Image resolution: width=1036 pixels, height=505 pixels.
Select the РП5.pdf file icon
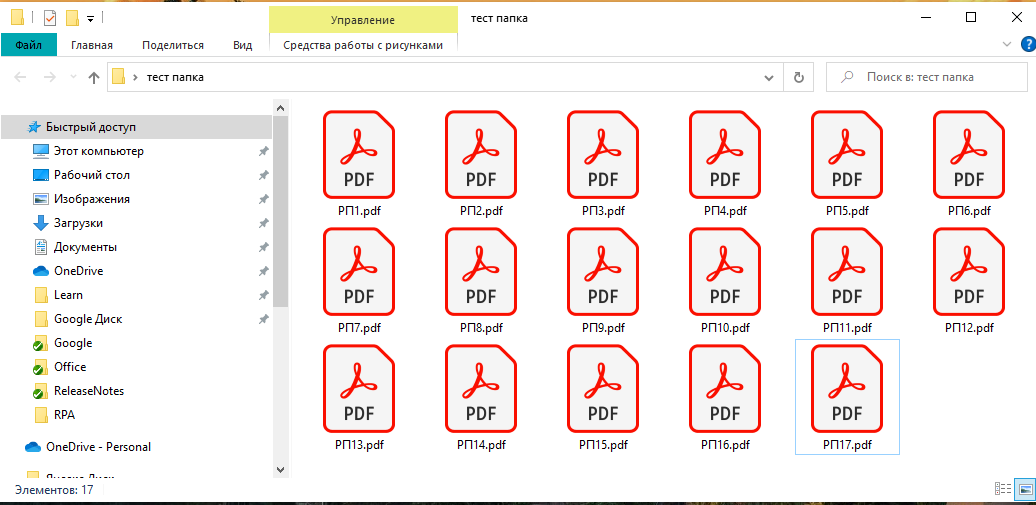[847, 155]
